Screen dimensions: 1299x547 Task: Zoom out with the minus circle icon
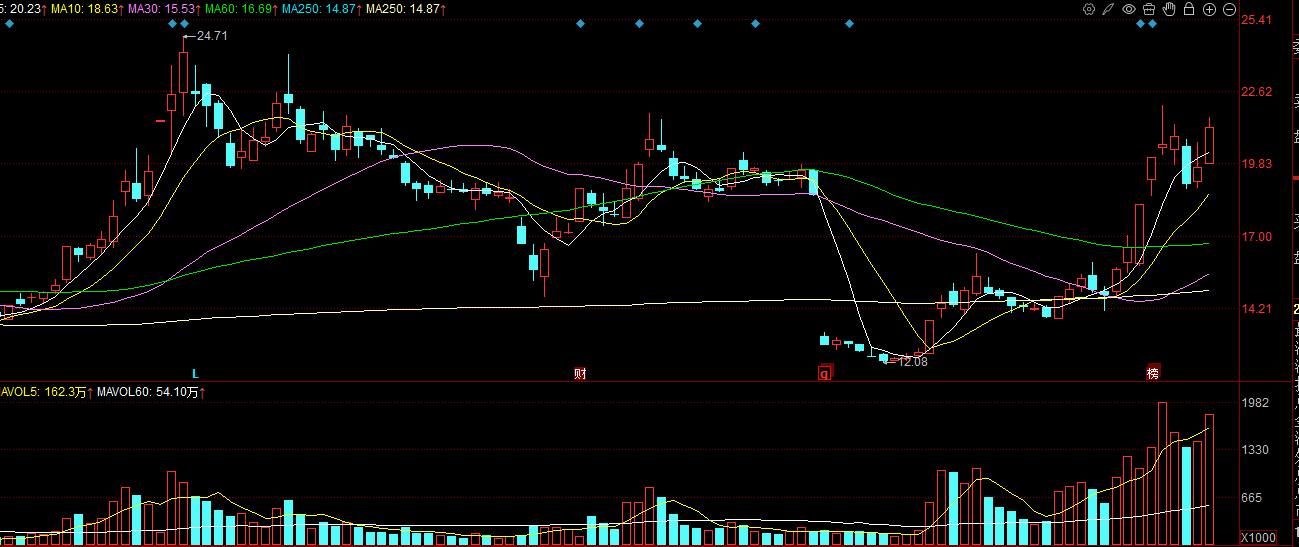click(1229, 9)
